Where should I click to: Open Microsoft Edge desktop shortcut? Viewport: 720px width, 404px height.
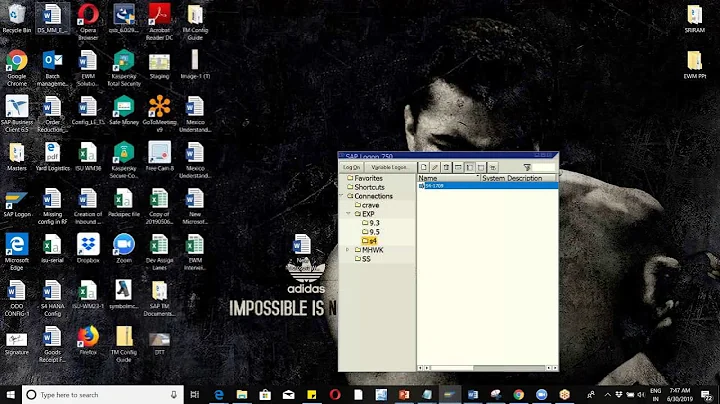17,252
